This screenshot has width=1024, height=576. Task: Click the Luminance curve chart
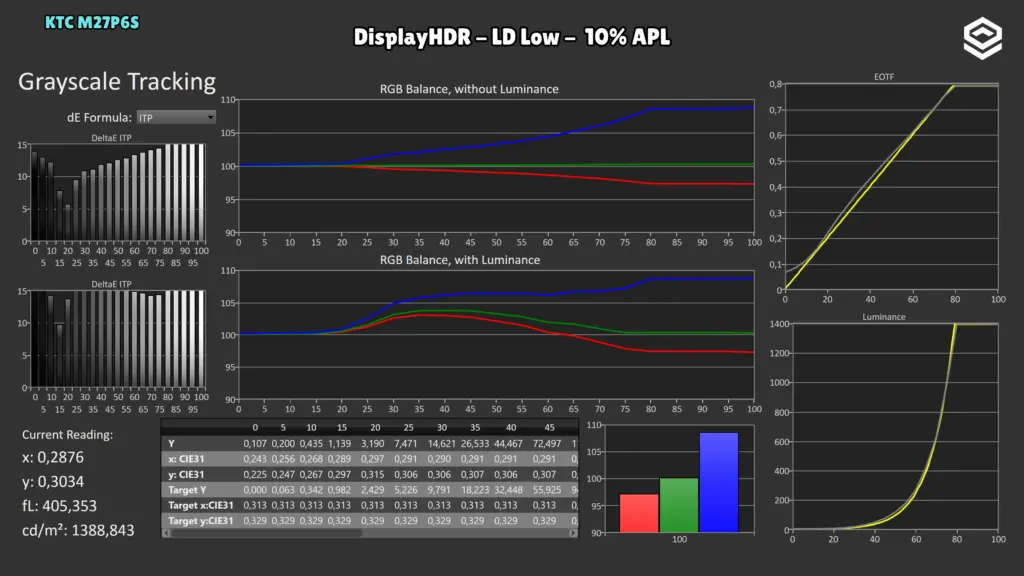pos(895,426)
